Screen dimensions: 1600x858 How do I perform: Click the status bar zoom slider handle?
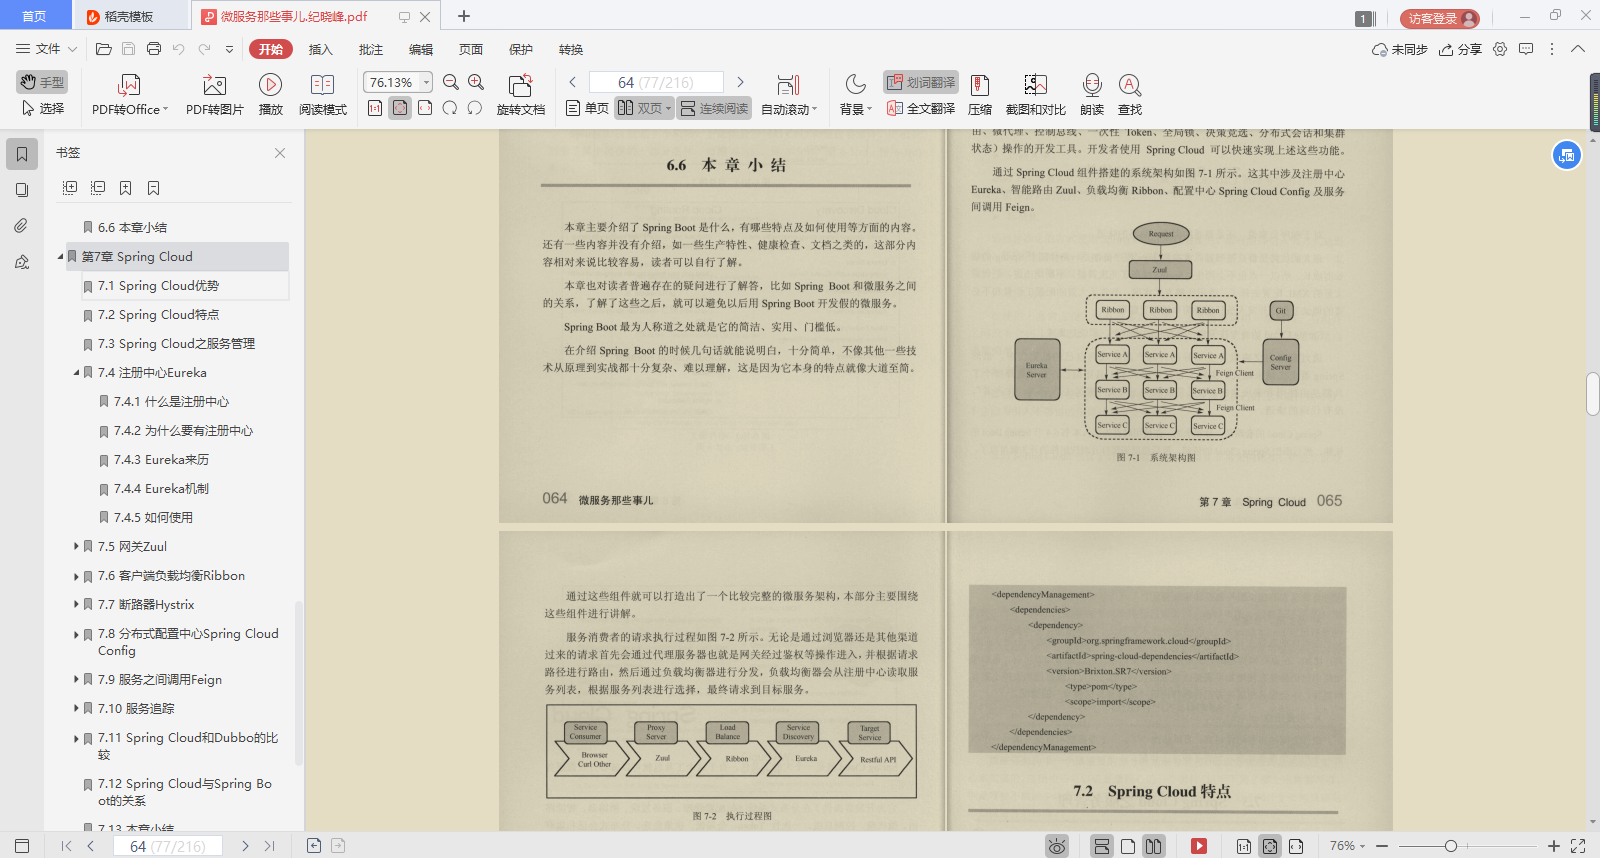coord(1451,846)
